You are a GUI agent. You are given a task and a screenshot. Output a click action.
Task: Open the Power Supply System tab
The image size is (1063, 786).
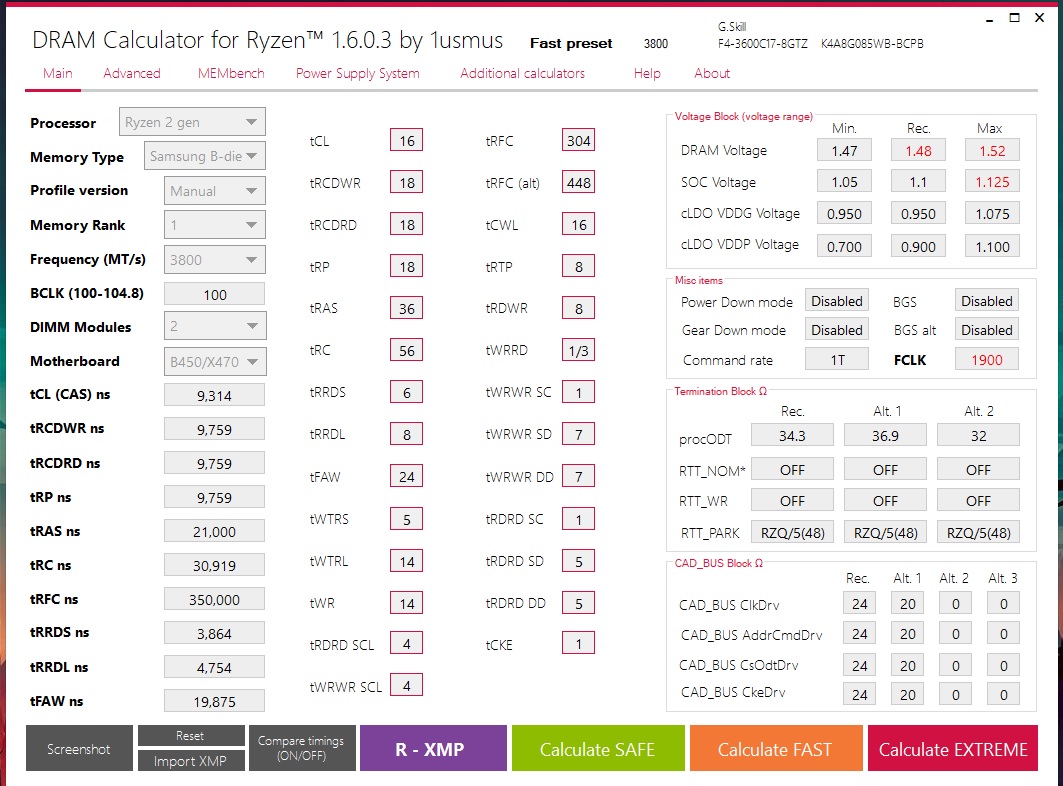coord(357,73)
